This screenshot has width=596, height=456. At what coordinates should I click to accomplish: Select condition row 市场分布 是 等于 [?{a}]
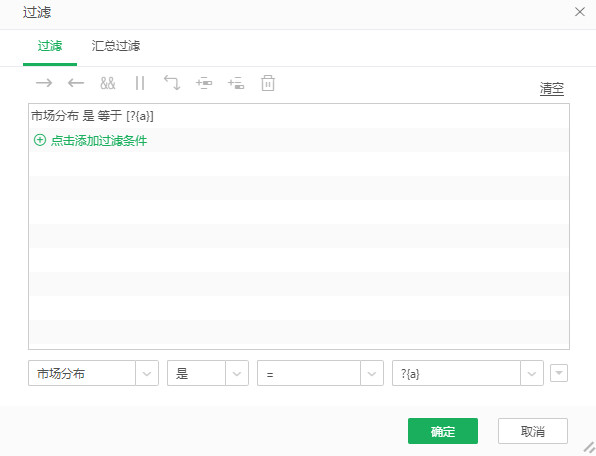(299, 116)
